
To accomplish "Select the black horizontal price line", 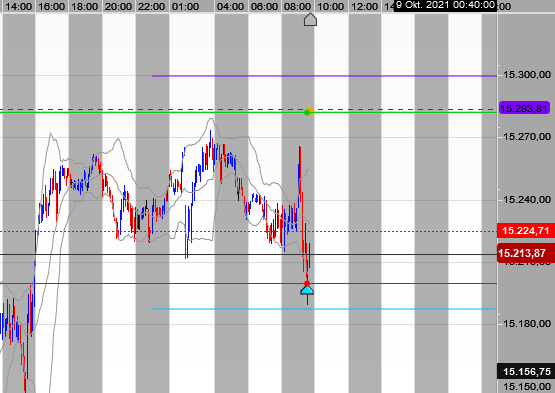I will pyautogui.click(x=248, y=255).
